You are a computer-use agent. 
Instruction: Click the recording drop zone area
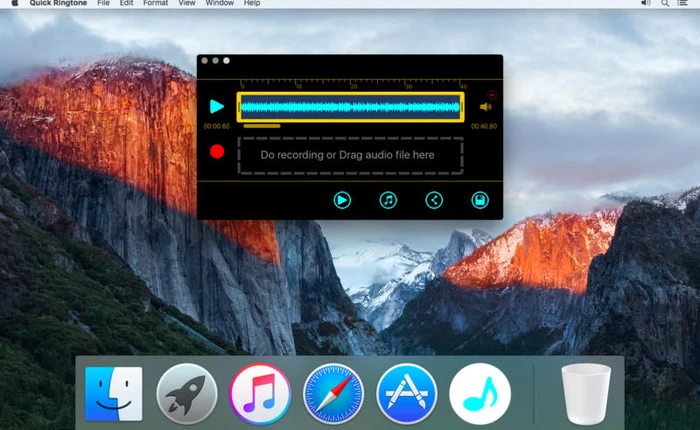click(348, 155)
